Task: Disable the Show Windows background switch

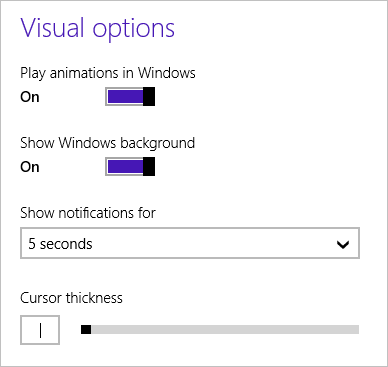Action: (x=130, y=167)
